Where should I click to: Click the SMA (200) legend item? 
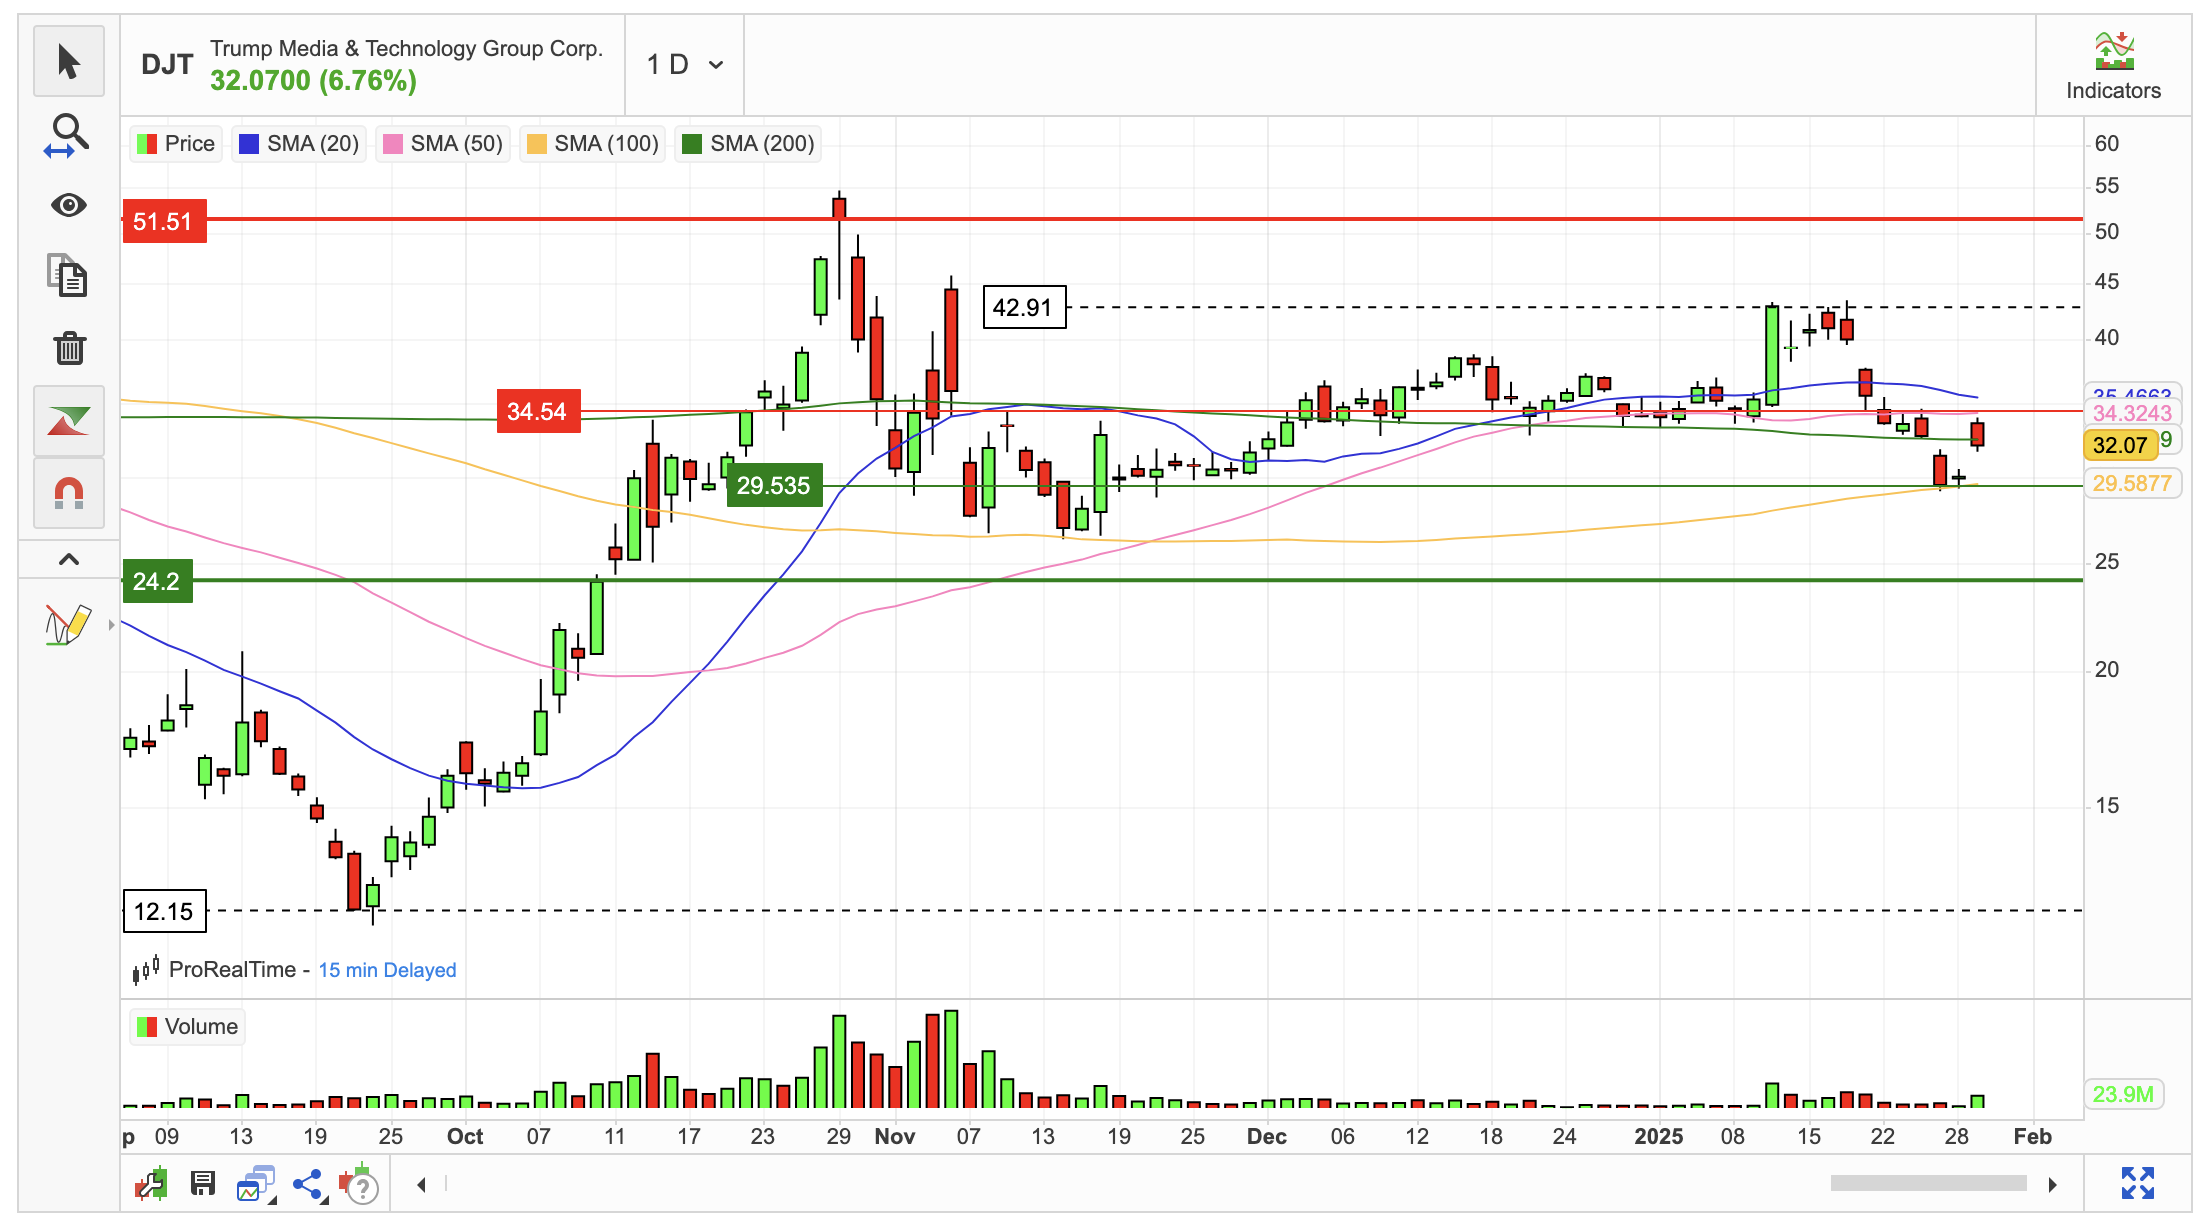pos(748,144)
